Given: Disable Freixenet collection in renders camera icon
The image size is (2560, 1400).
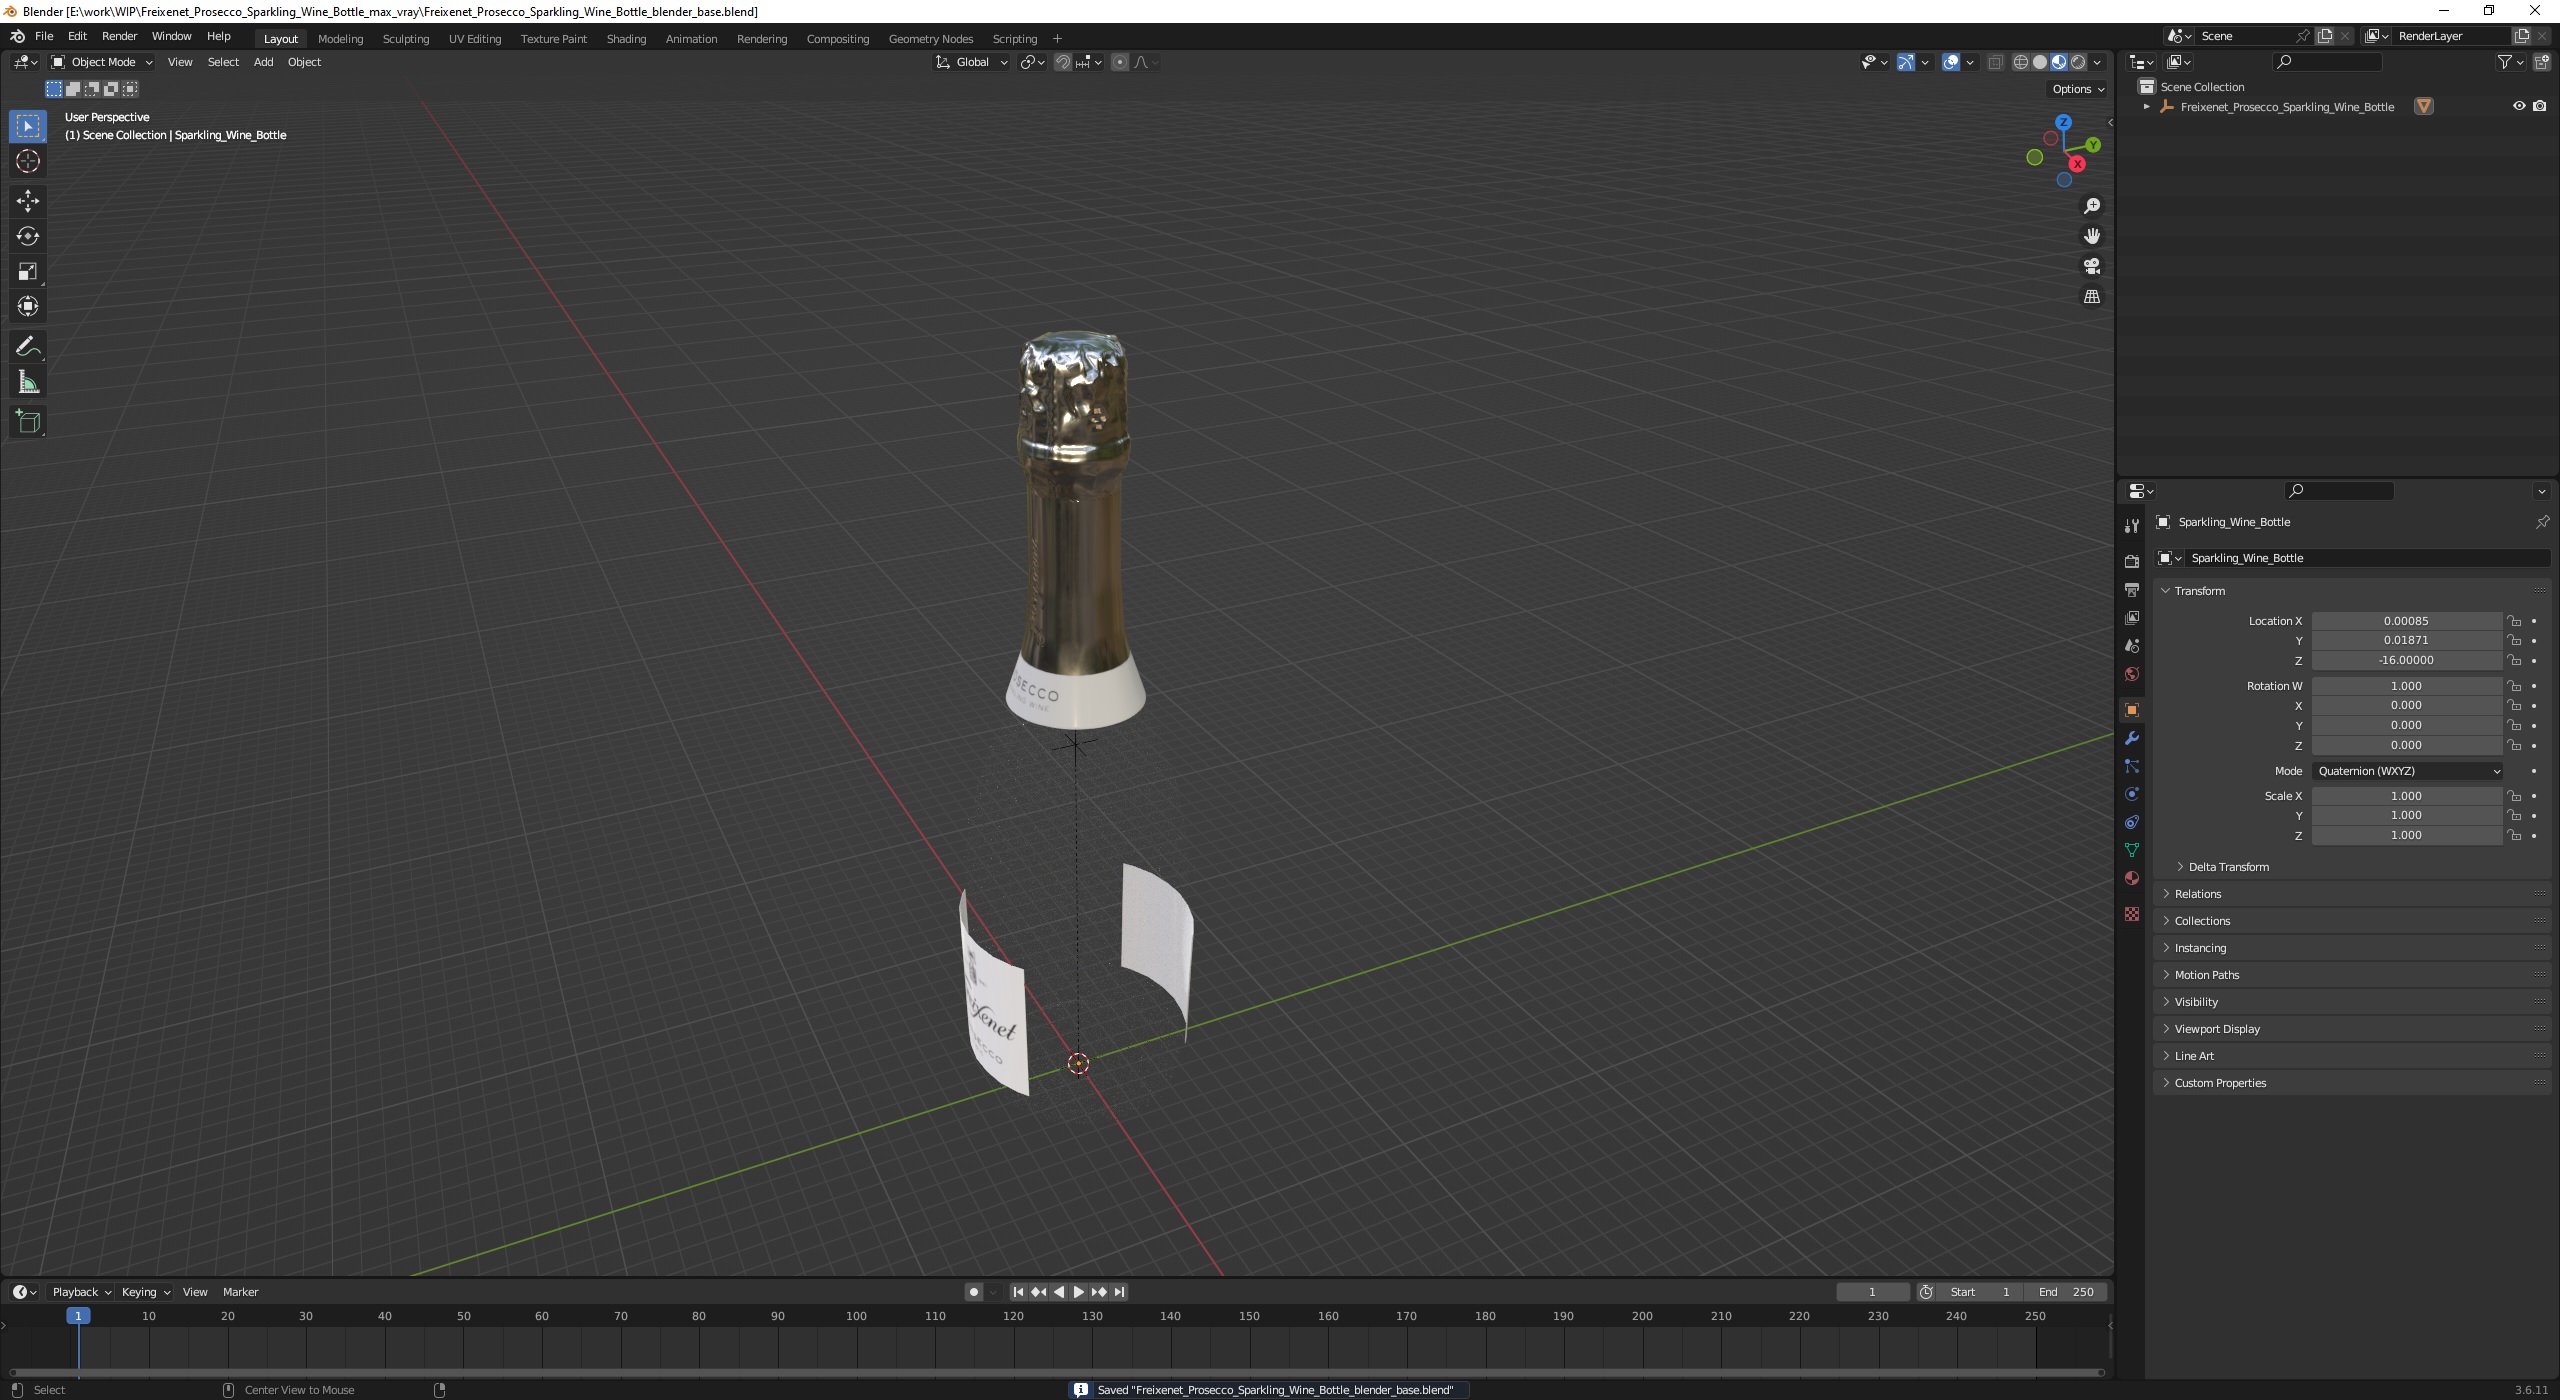Looking at the screenshot, I should 2540,106.
